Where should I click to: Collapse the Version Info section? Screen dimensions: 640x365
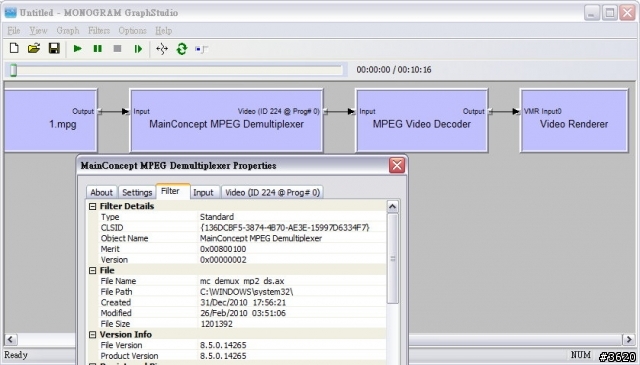93,334
